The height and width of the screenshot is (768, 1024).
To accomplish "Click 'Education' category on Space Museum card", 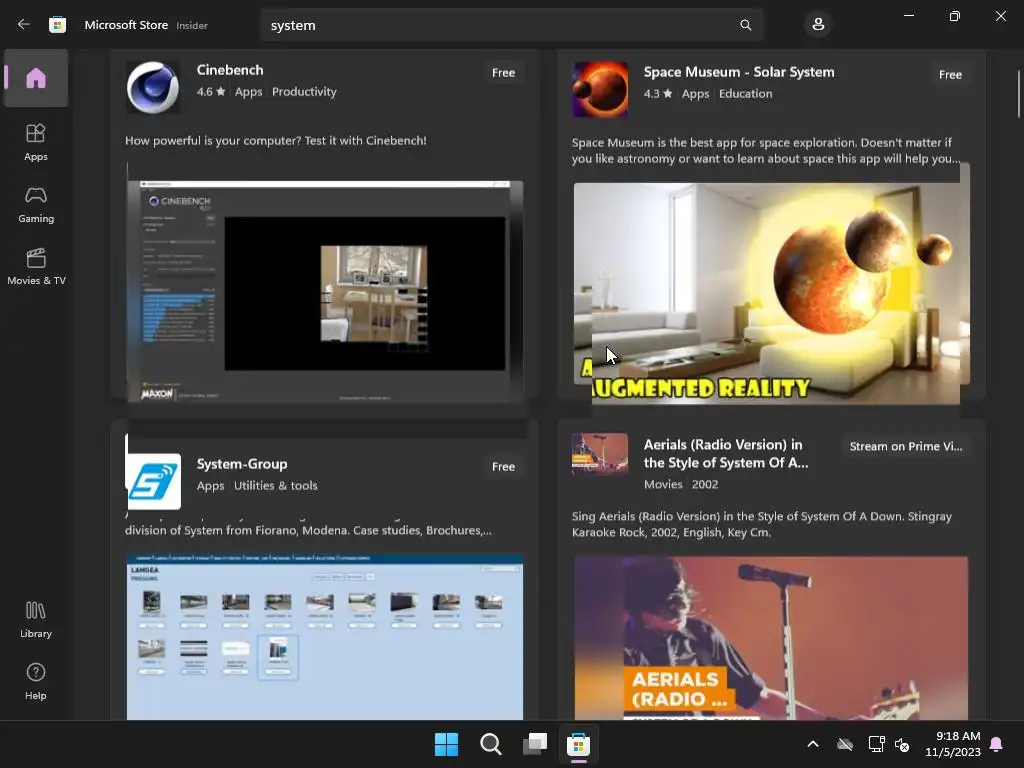I will (x=745, y=93).
